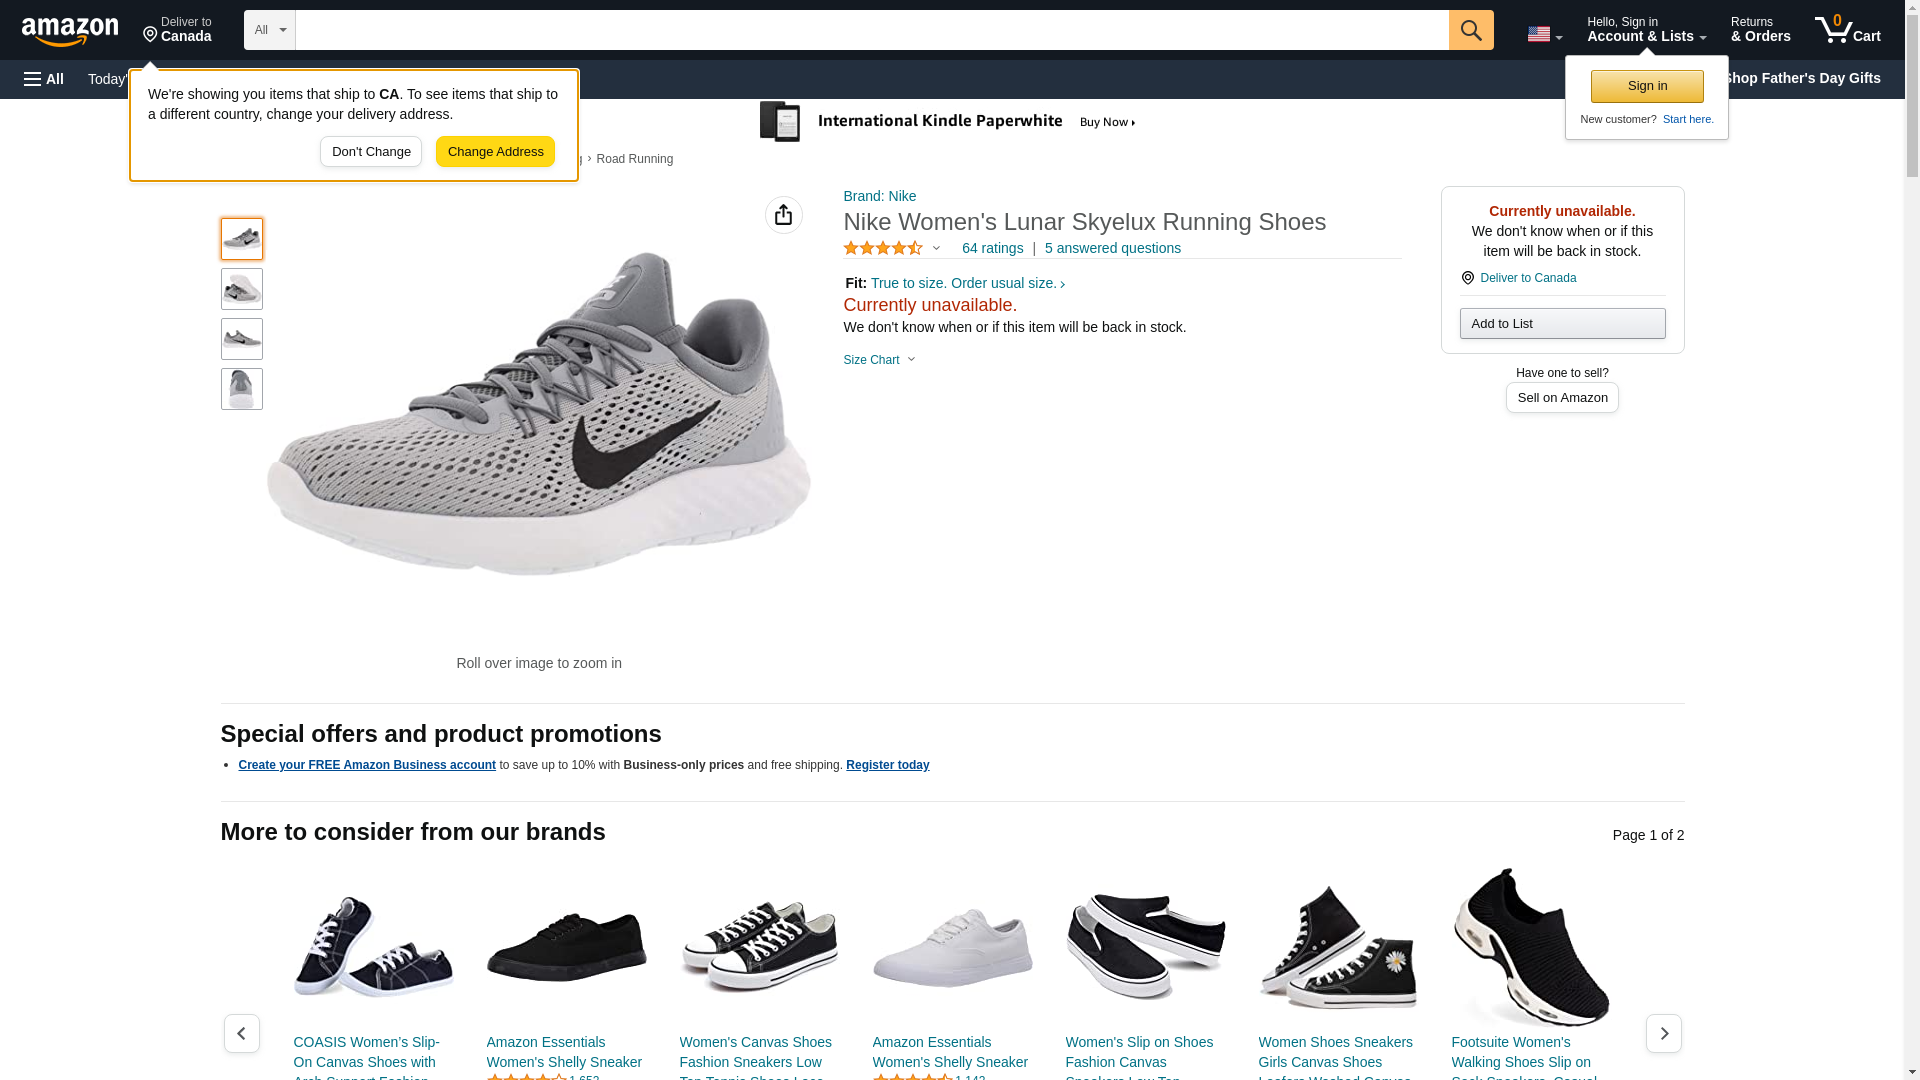Expand the Size Chart dropdown
This screenshot has width=1920, height=1080.
pyautogui.click(x=879, y=360)
